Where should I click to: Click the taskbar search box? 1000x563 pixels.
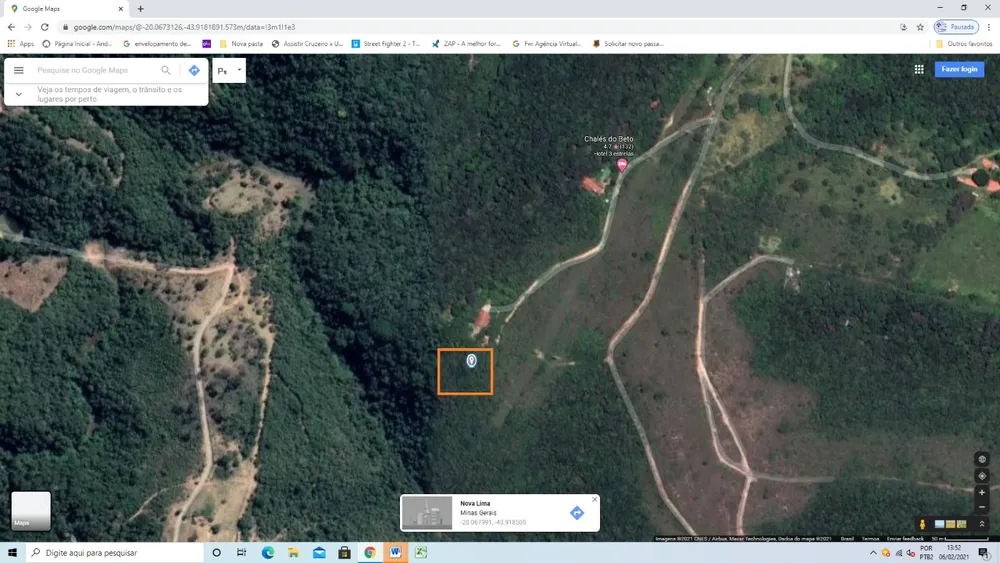115,552
